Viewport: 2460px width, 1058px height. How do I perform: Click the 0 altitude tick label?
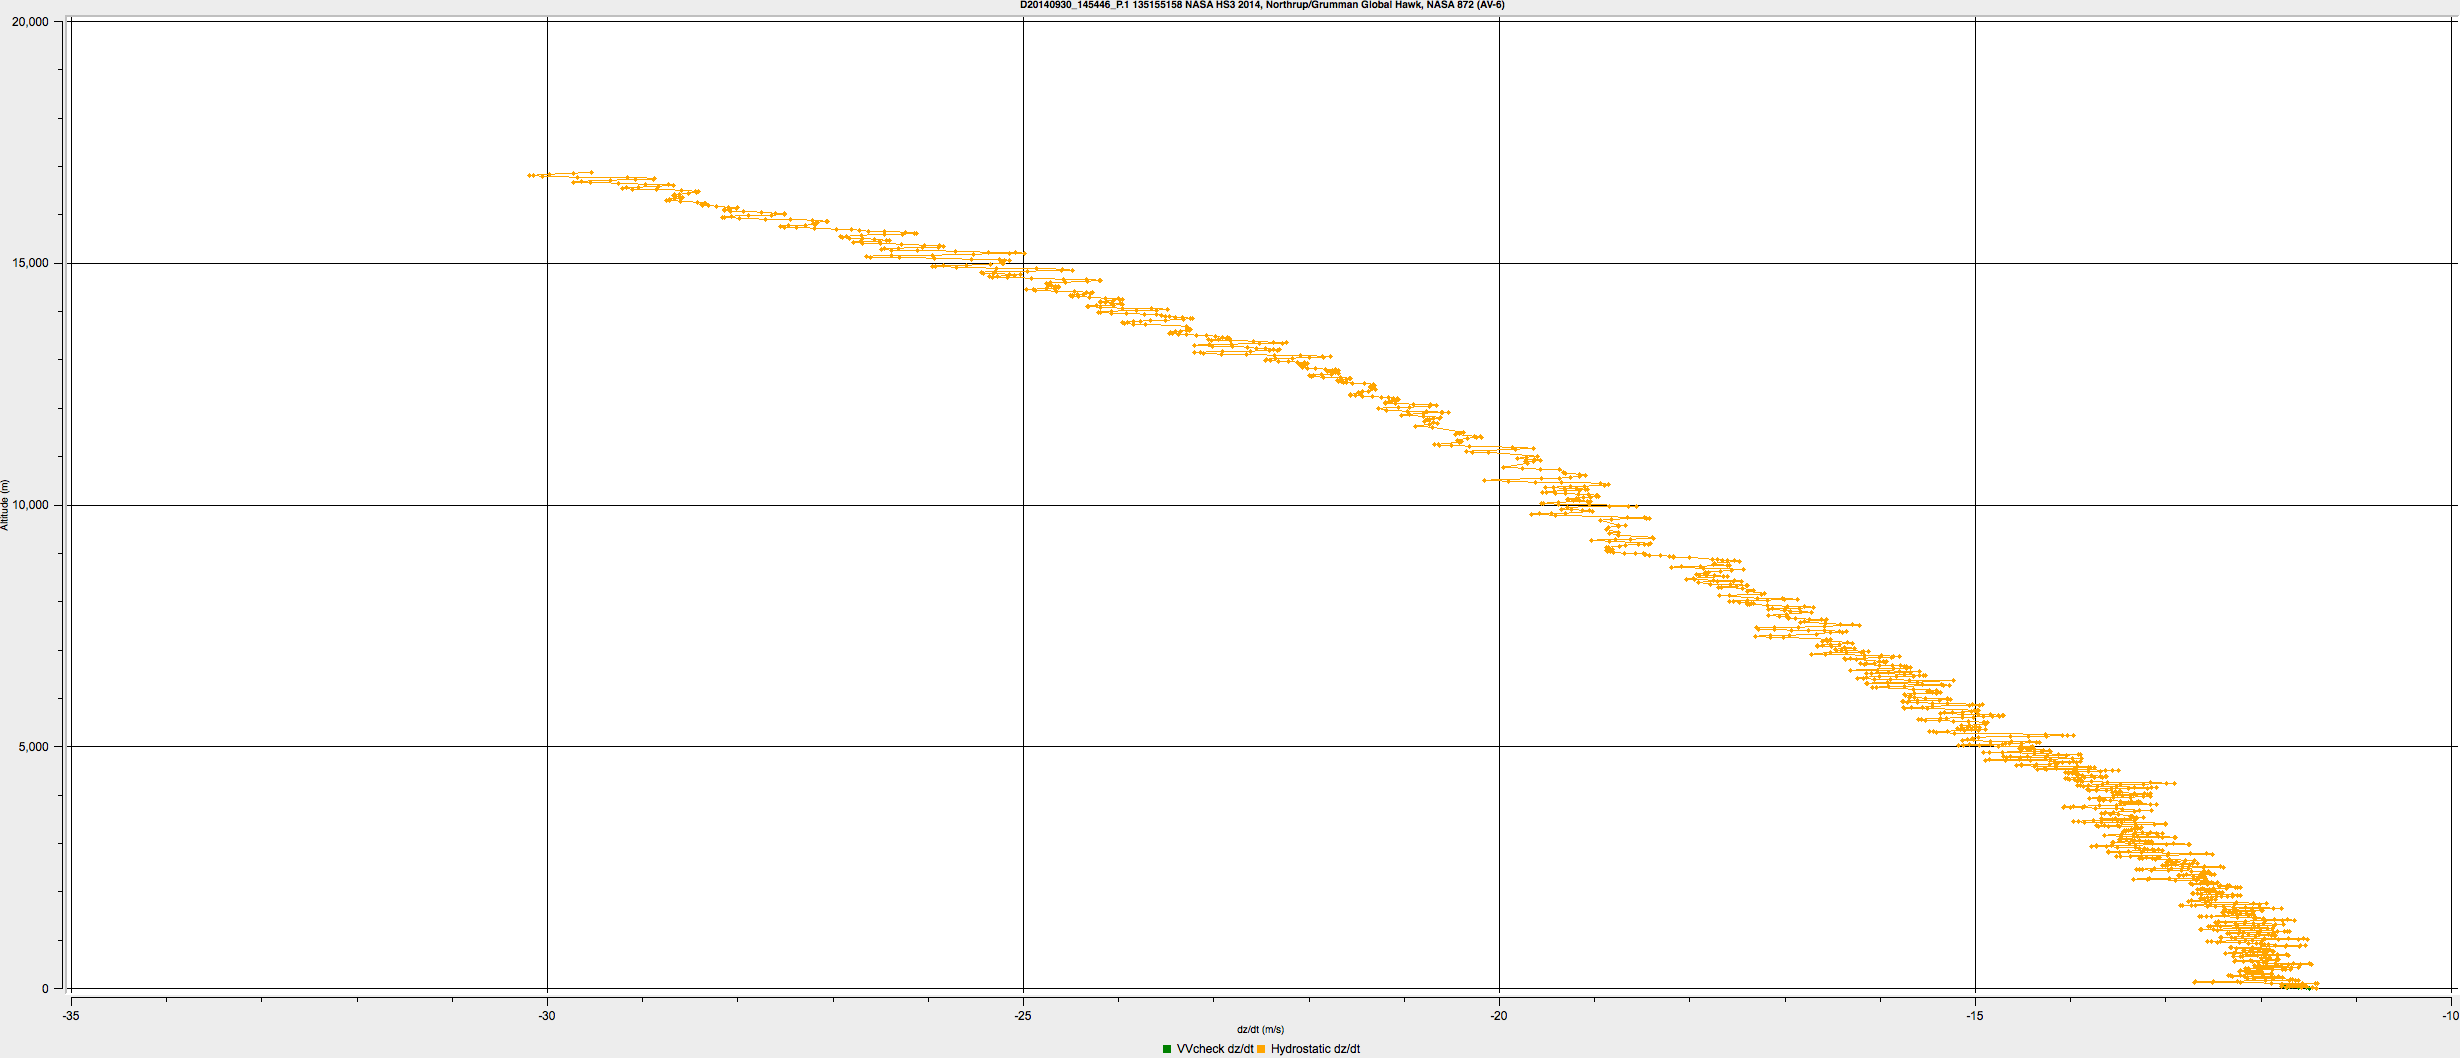coord(45,989)
